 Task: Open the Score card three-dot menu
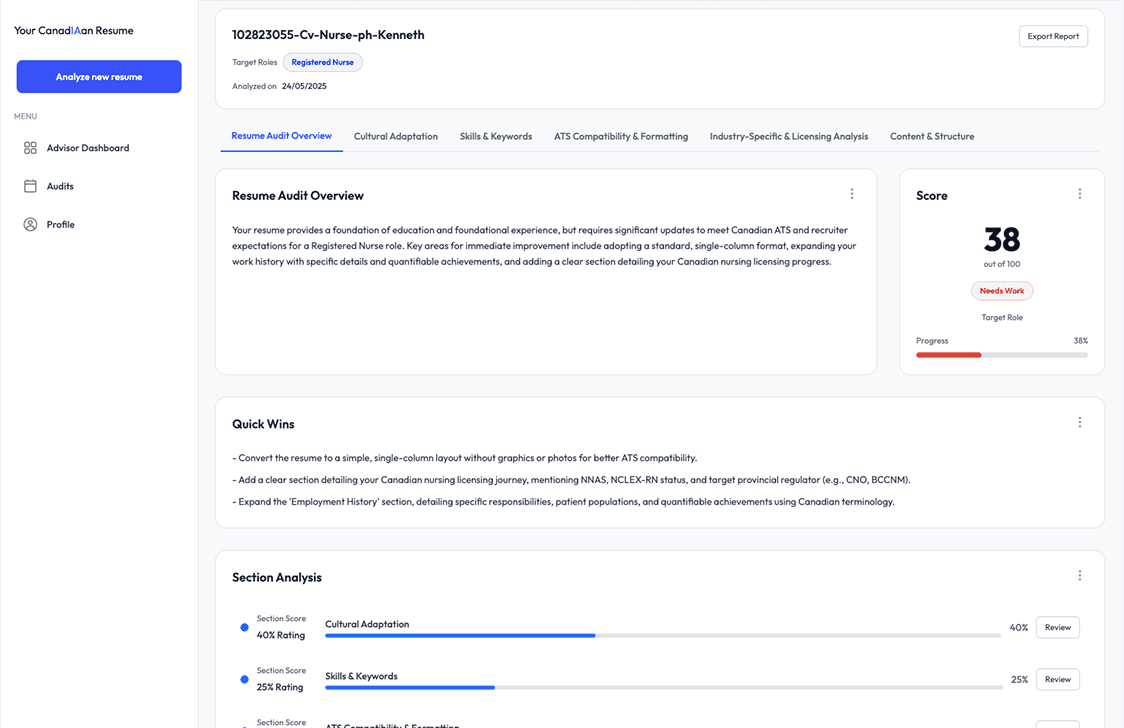pos(1080,194)
